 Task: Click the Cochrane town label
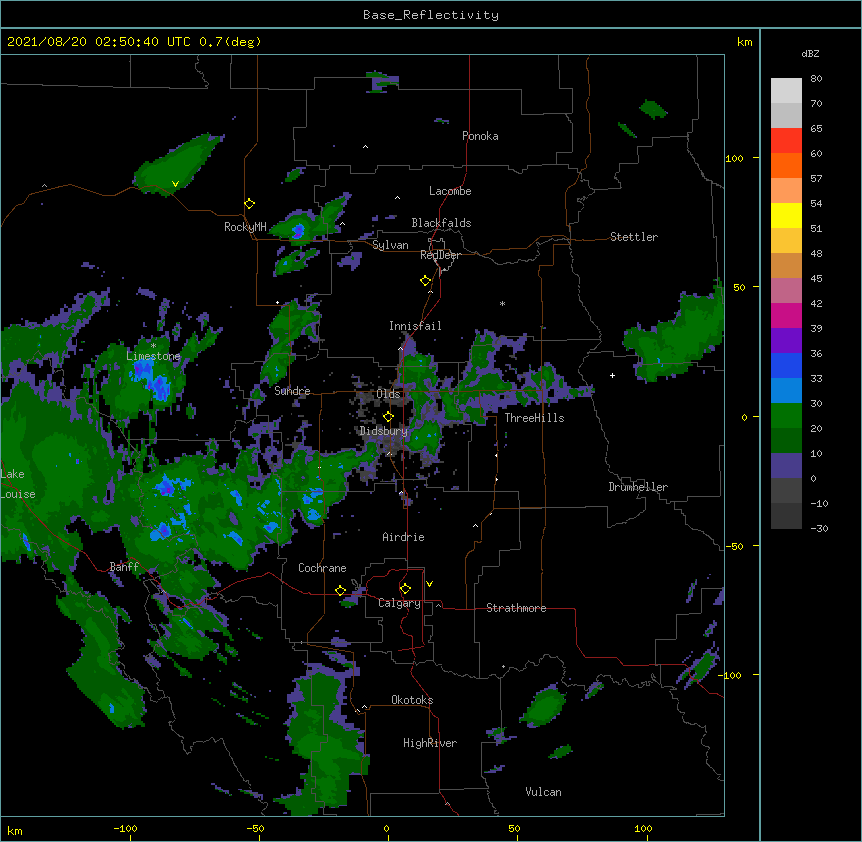click(322, 568)
